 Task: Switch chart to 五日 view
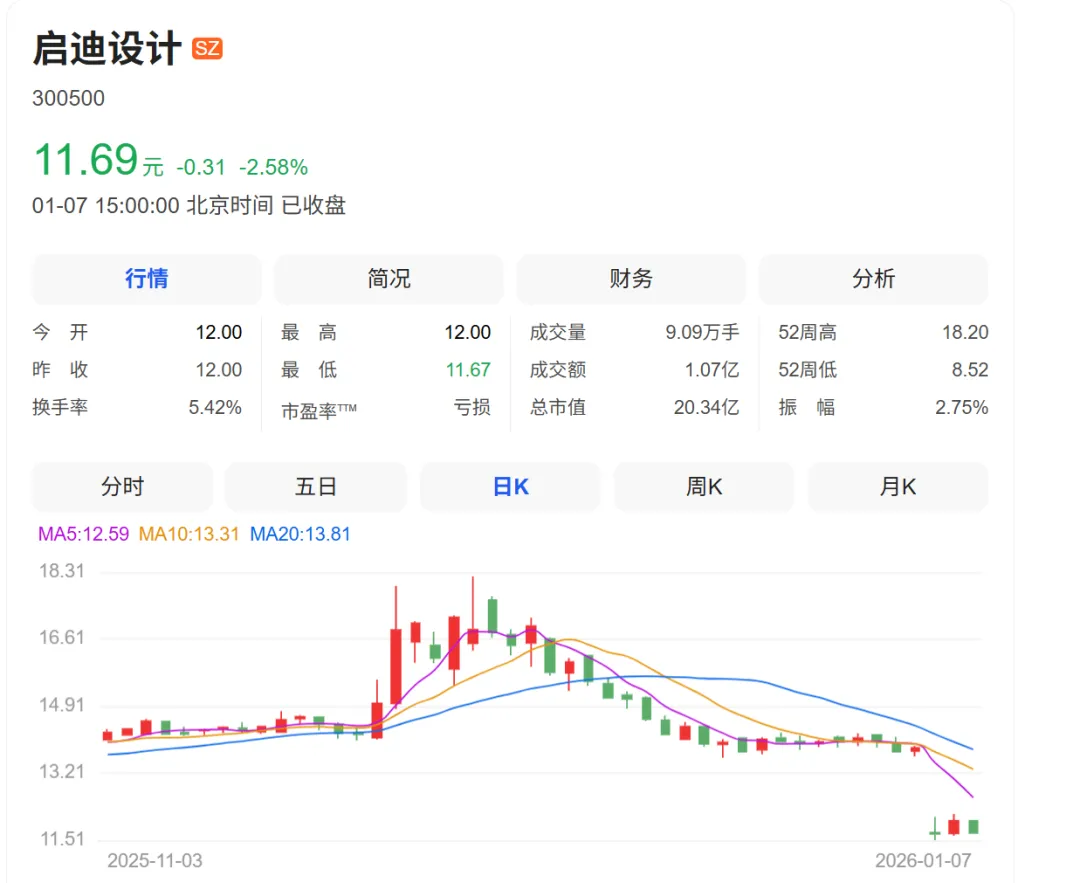click(316, 487)
